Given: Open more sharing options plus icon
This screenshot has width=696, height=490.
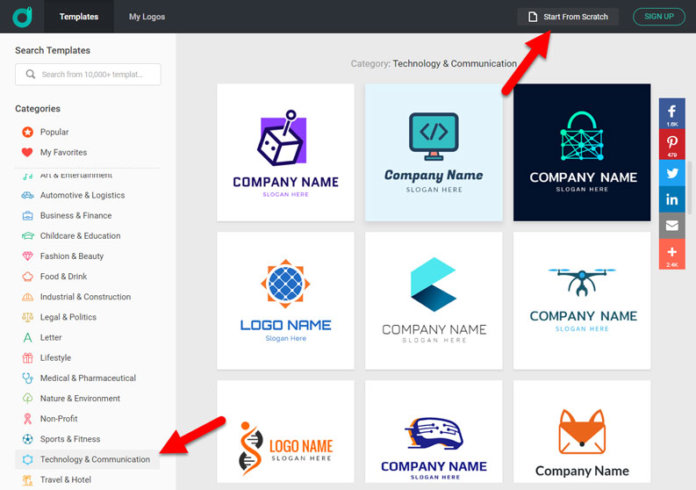Looking at the screenshot, I should point(672,254).
